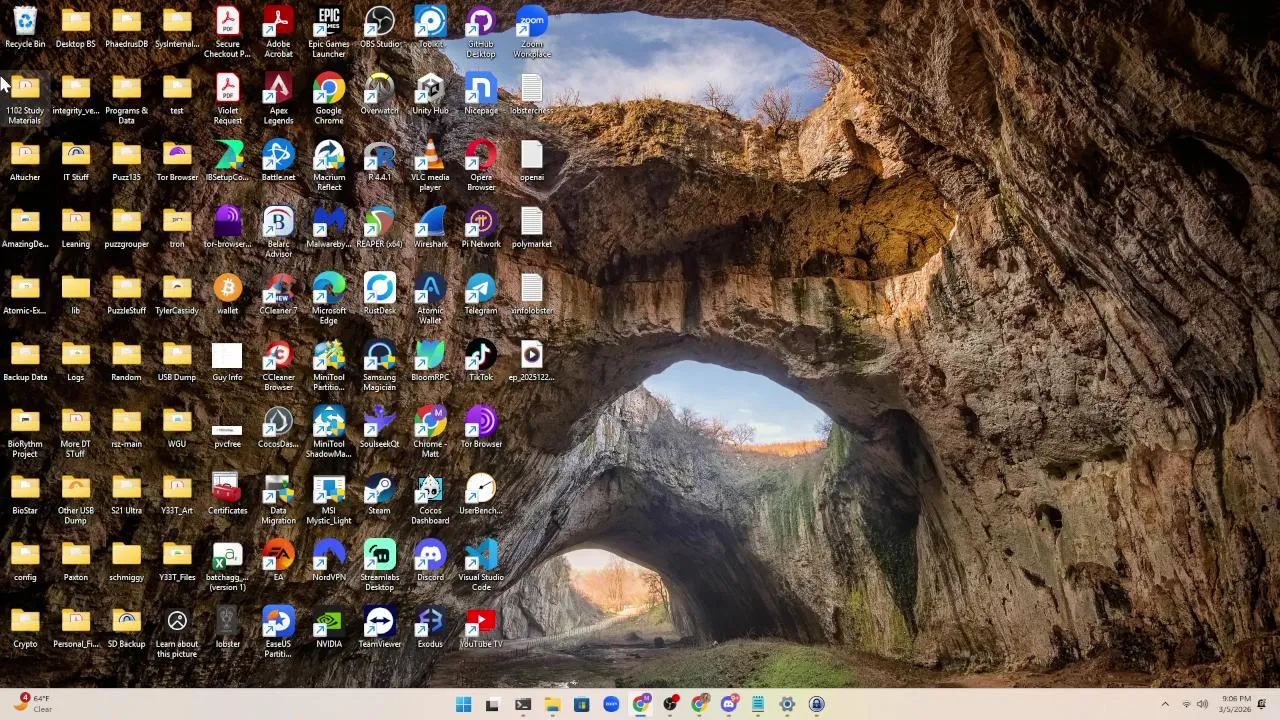1280x720 pixels.
Task: Open the Samsung Magician icon
Action: tap(380, 366)
